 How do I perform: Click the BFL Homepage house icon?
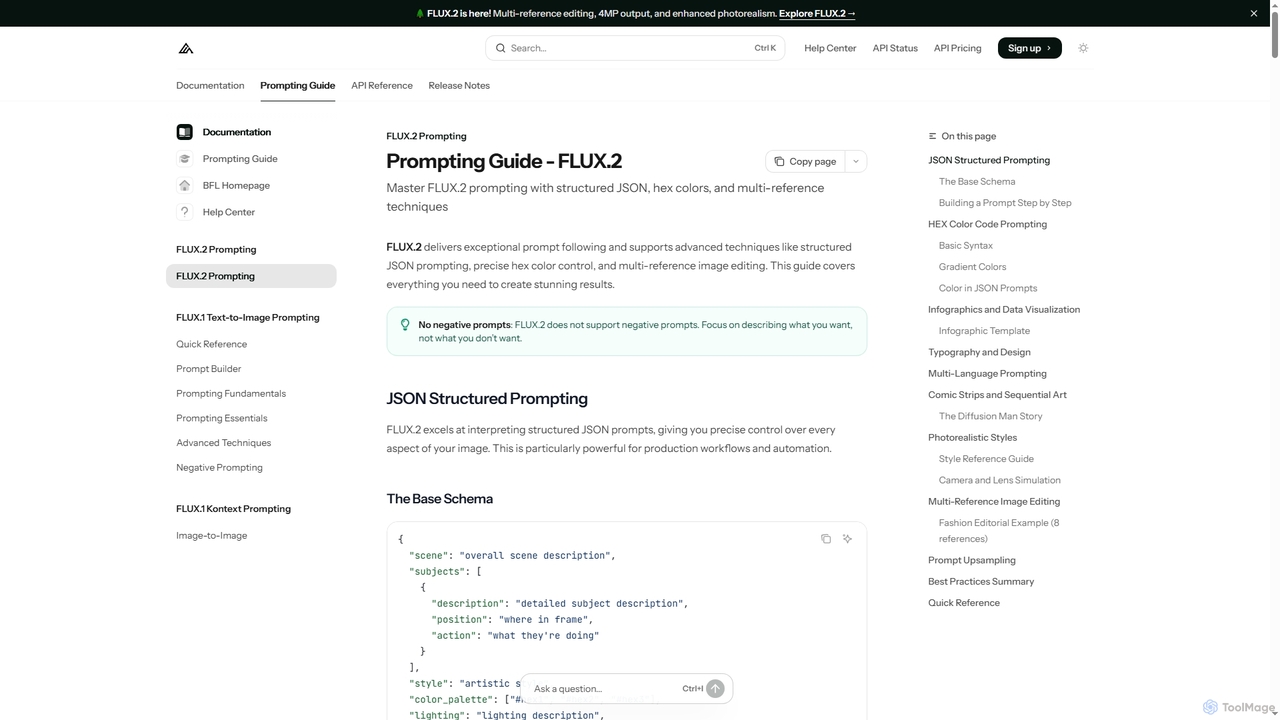tap(184, 185)
